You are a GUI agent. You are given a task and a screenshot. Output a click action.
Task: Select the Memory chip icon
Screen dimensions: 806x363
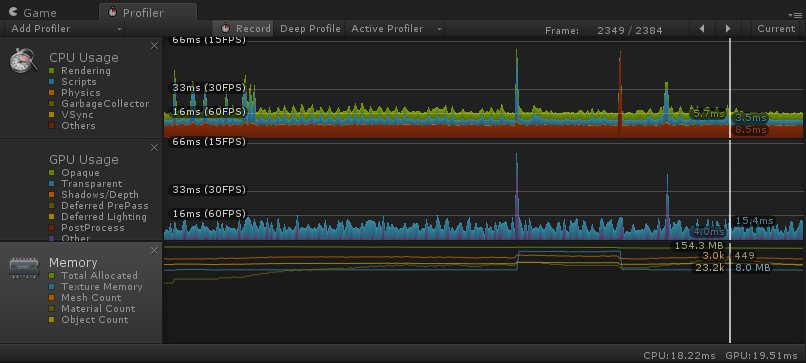(x=24, y=268)
